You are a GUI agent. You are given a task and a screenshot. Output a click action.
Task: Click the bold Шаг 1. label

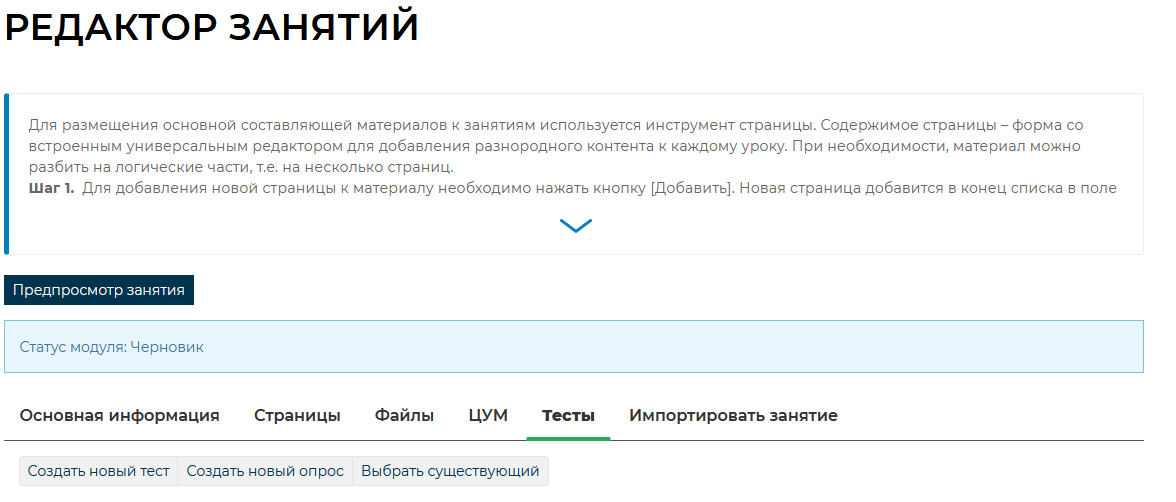pyautogui.click(x=51, y=188)
